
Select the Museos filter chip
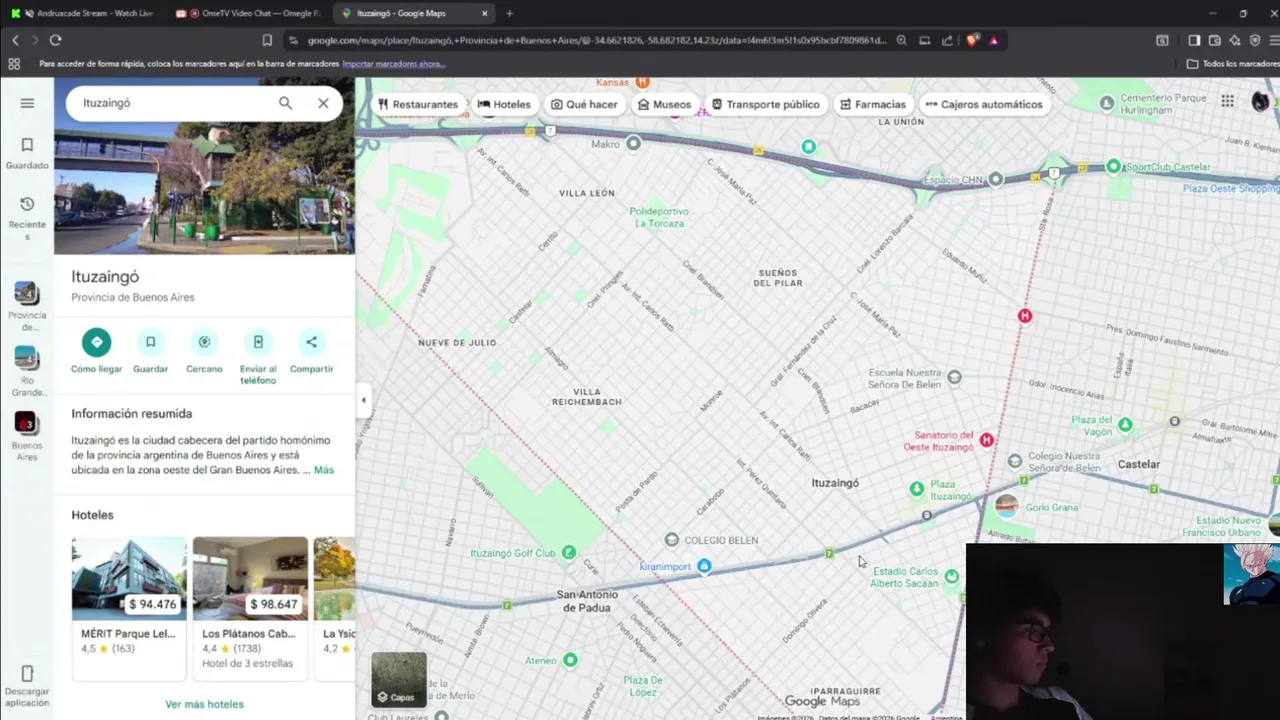click(x=664, y=104)
